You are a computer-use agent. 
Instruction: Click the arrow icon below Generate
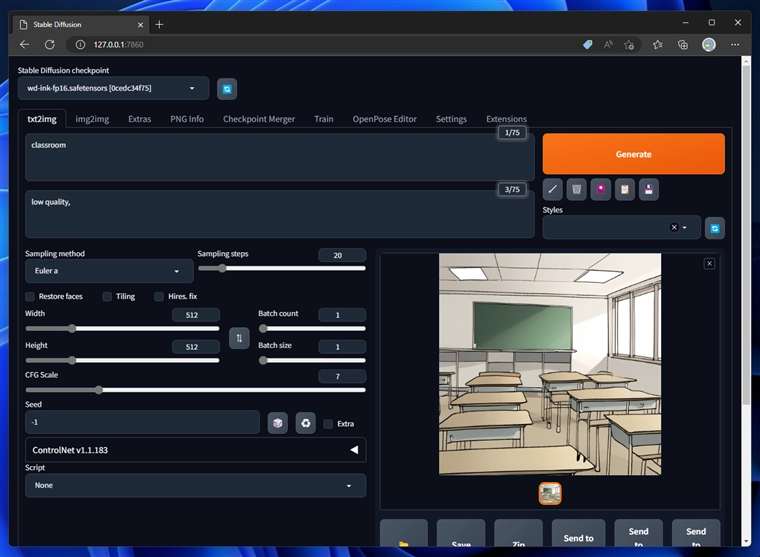[x=553, y=190]
